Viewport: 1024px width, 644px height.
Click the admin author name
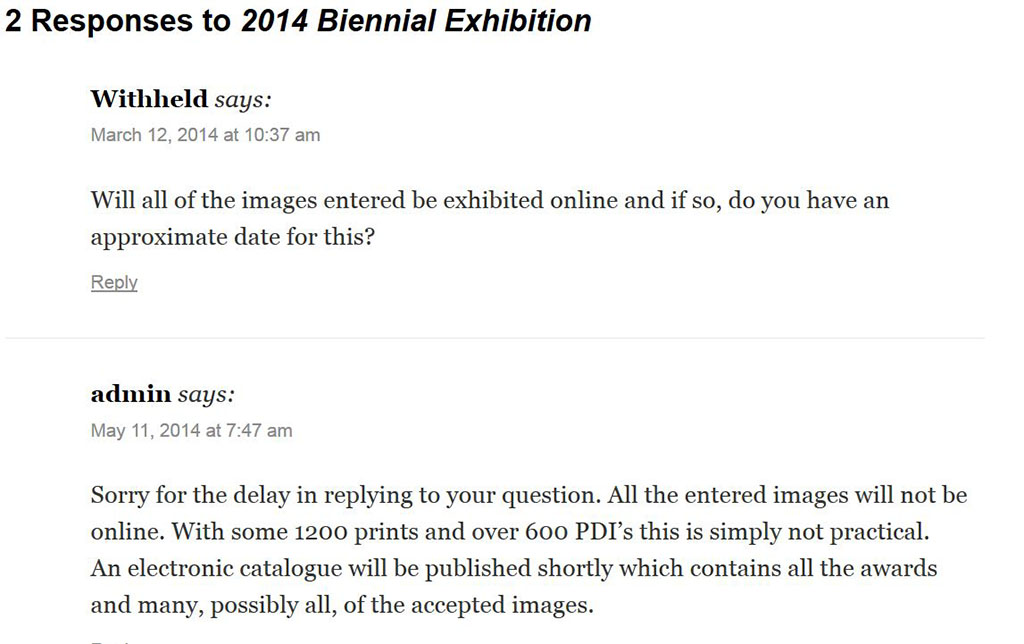point(130,395)
